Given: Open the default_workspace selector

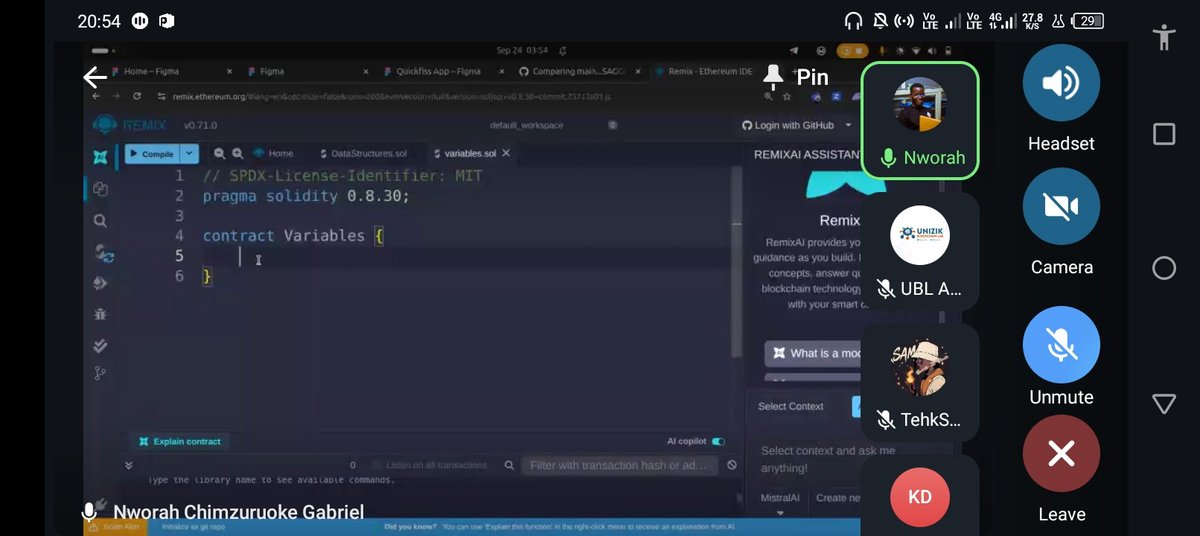Looking at the screenshot, I should click(526, 125).
